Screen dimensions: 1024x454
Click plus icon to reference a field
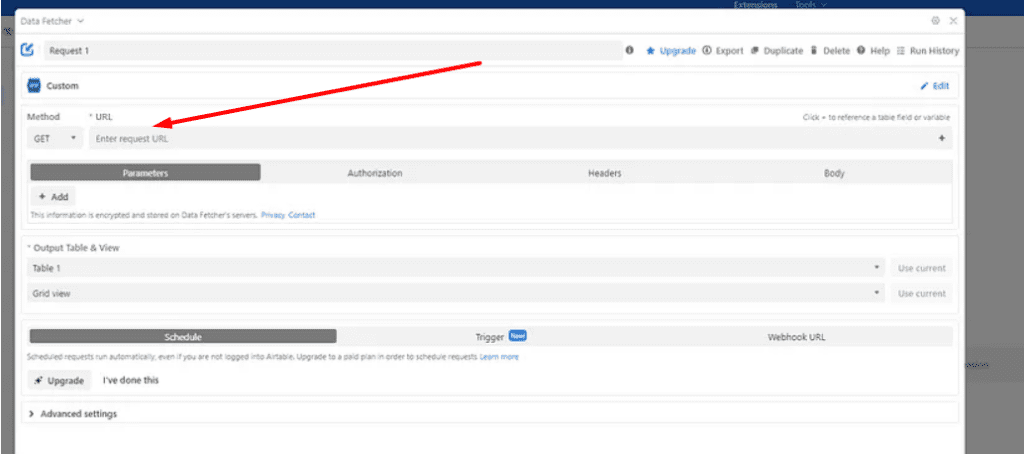(x=941, y=139)
